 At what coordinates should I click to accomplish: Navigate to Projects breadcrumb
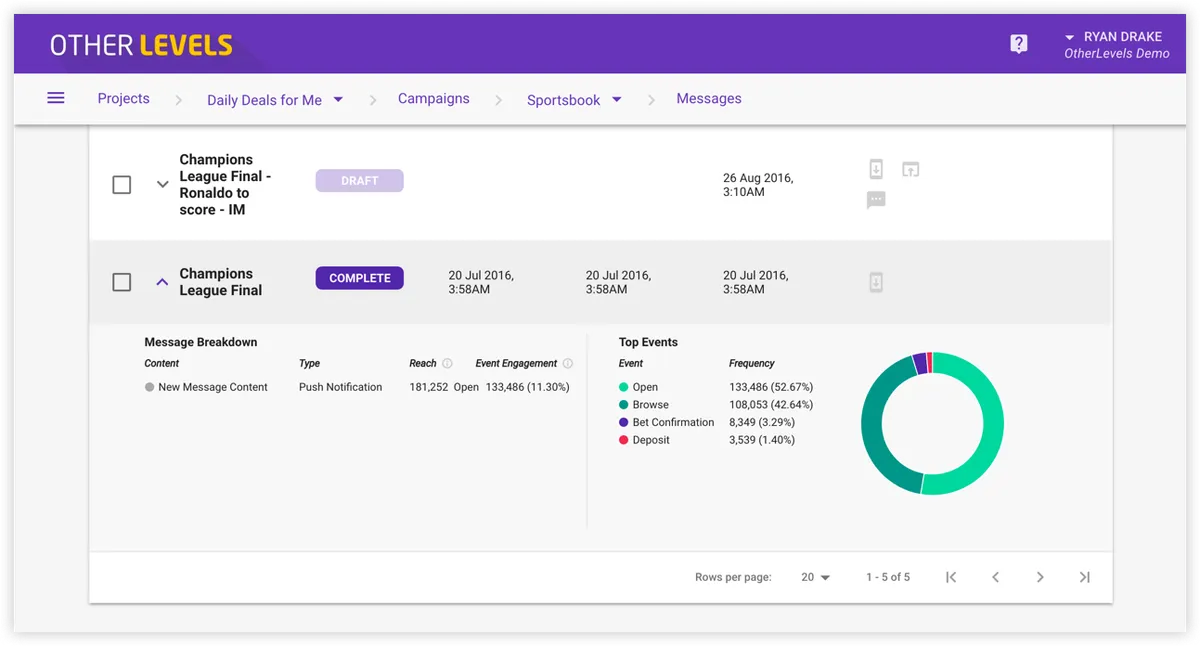(x=124, y=98)
